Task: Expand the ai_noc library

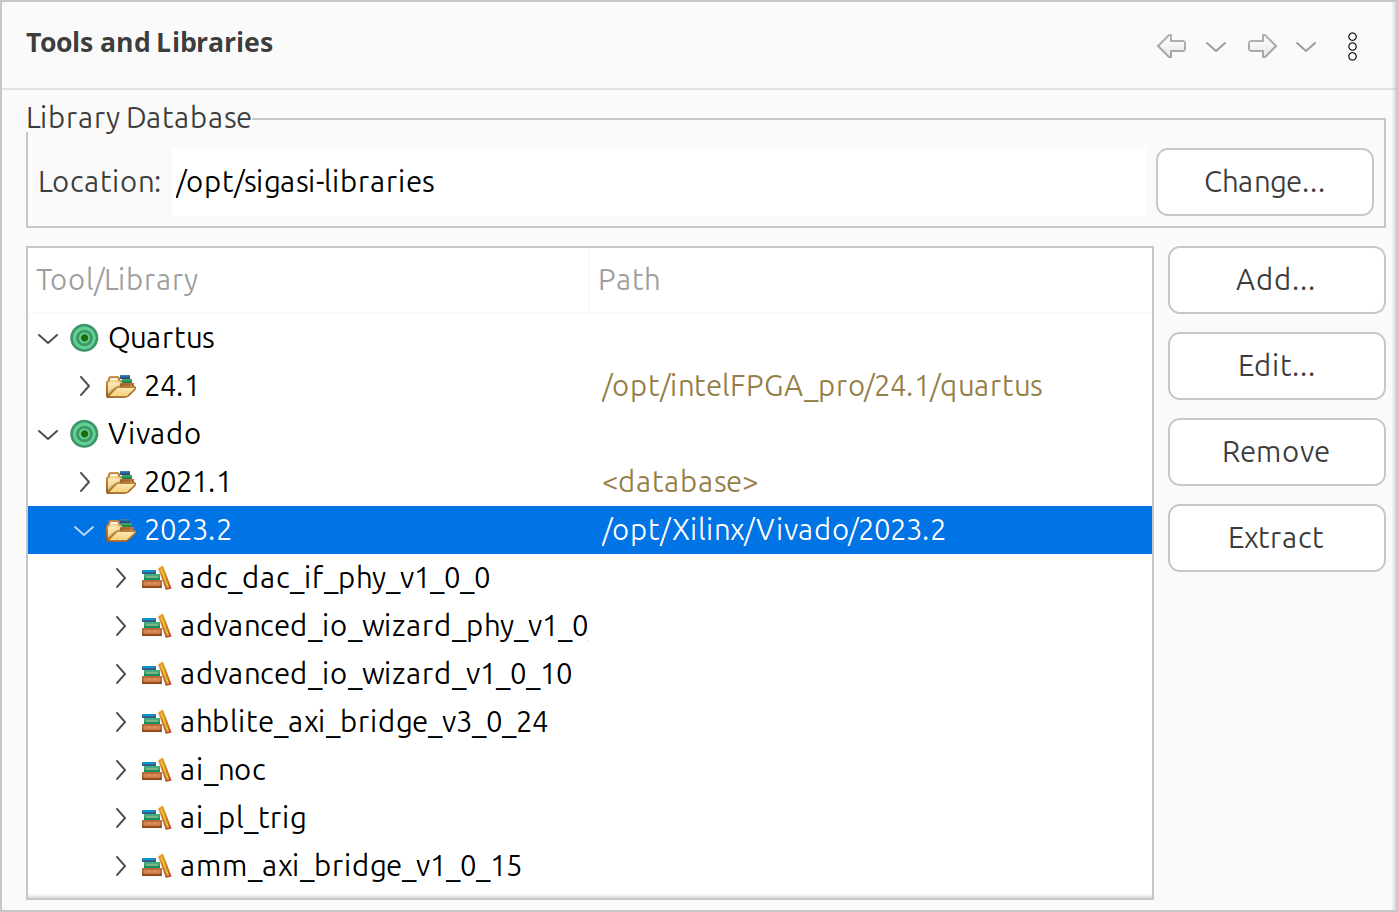Action: 121,770
